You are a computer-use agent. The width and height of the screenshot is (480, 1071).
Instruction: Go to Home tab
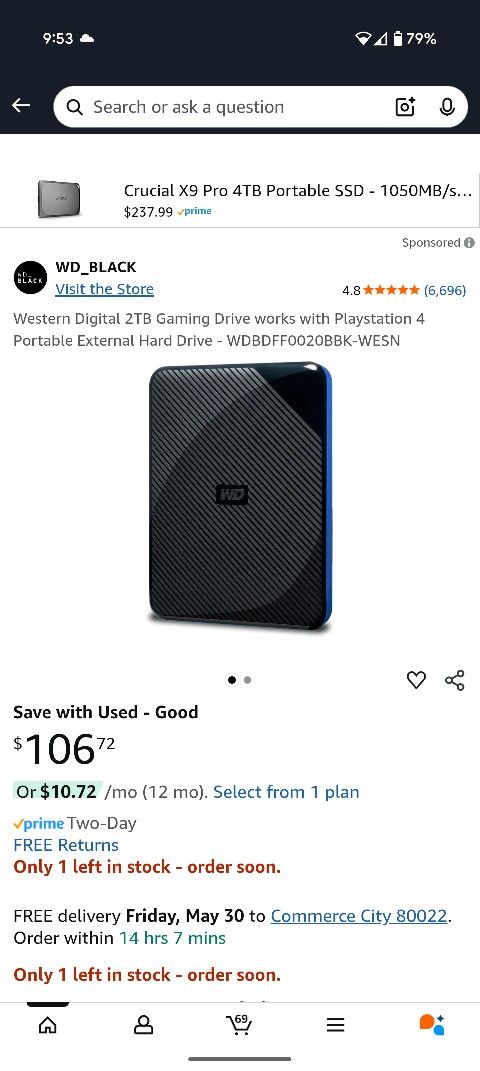(x=47, y=1025)
